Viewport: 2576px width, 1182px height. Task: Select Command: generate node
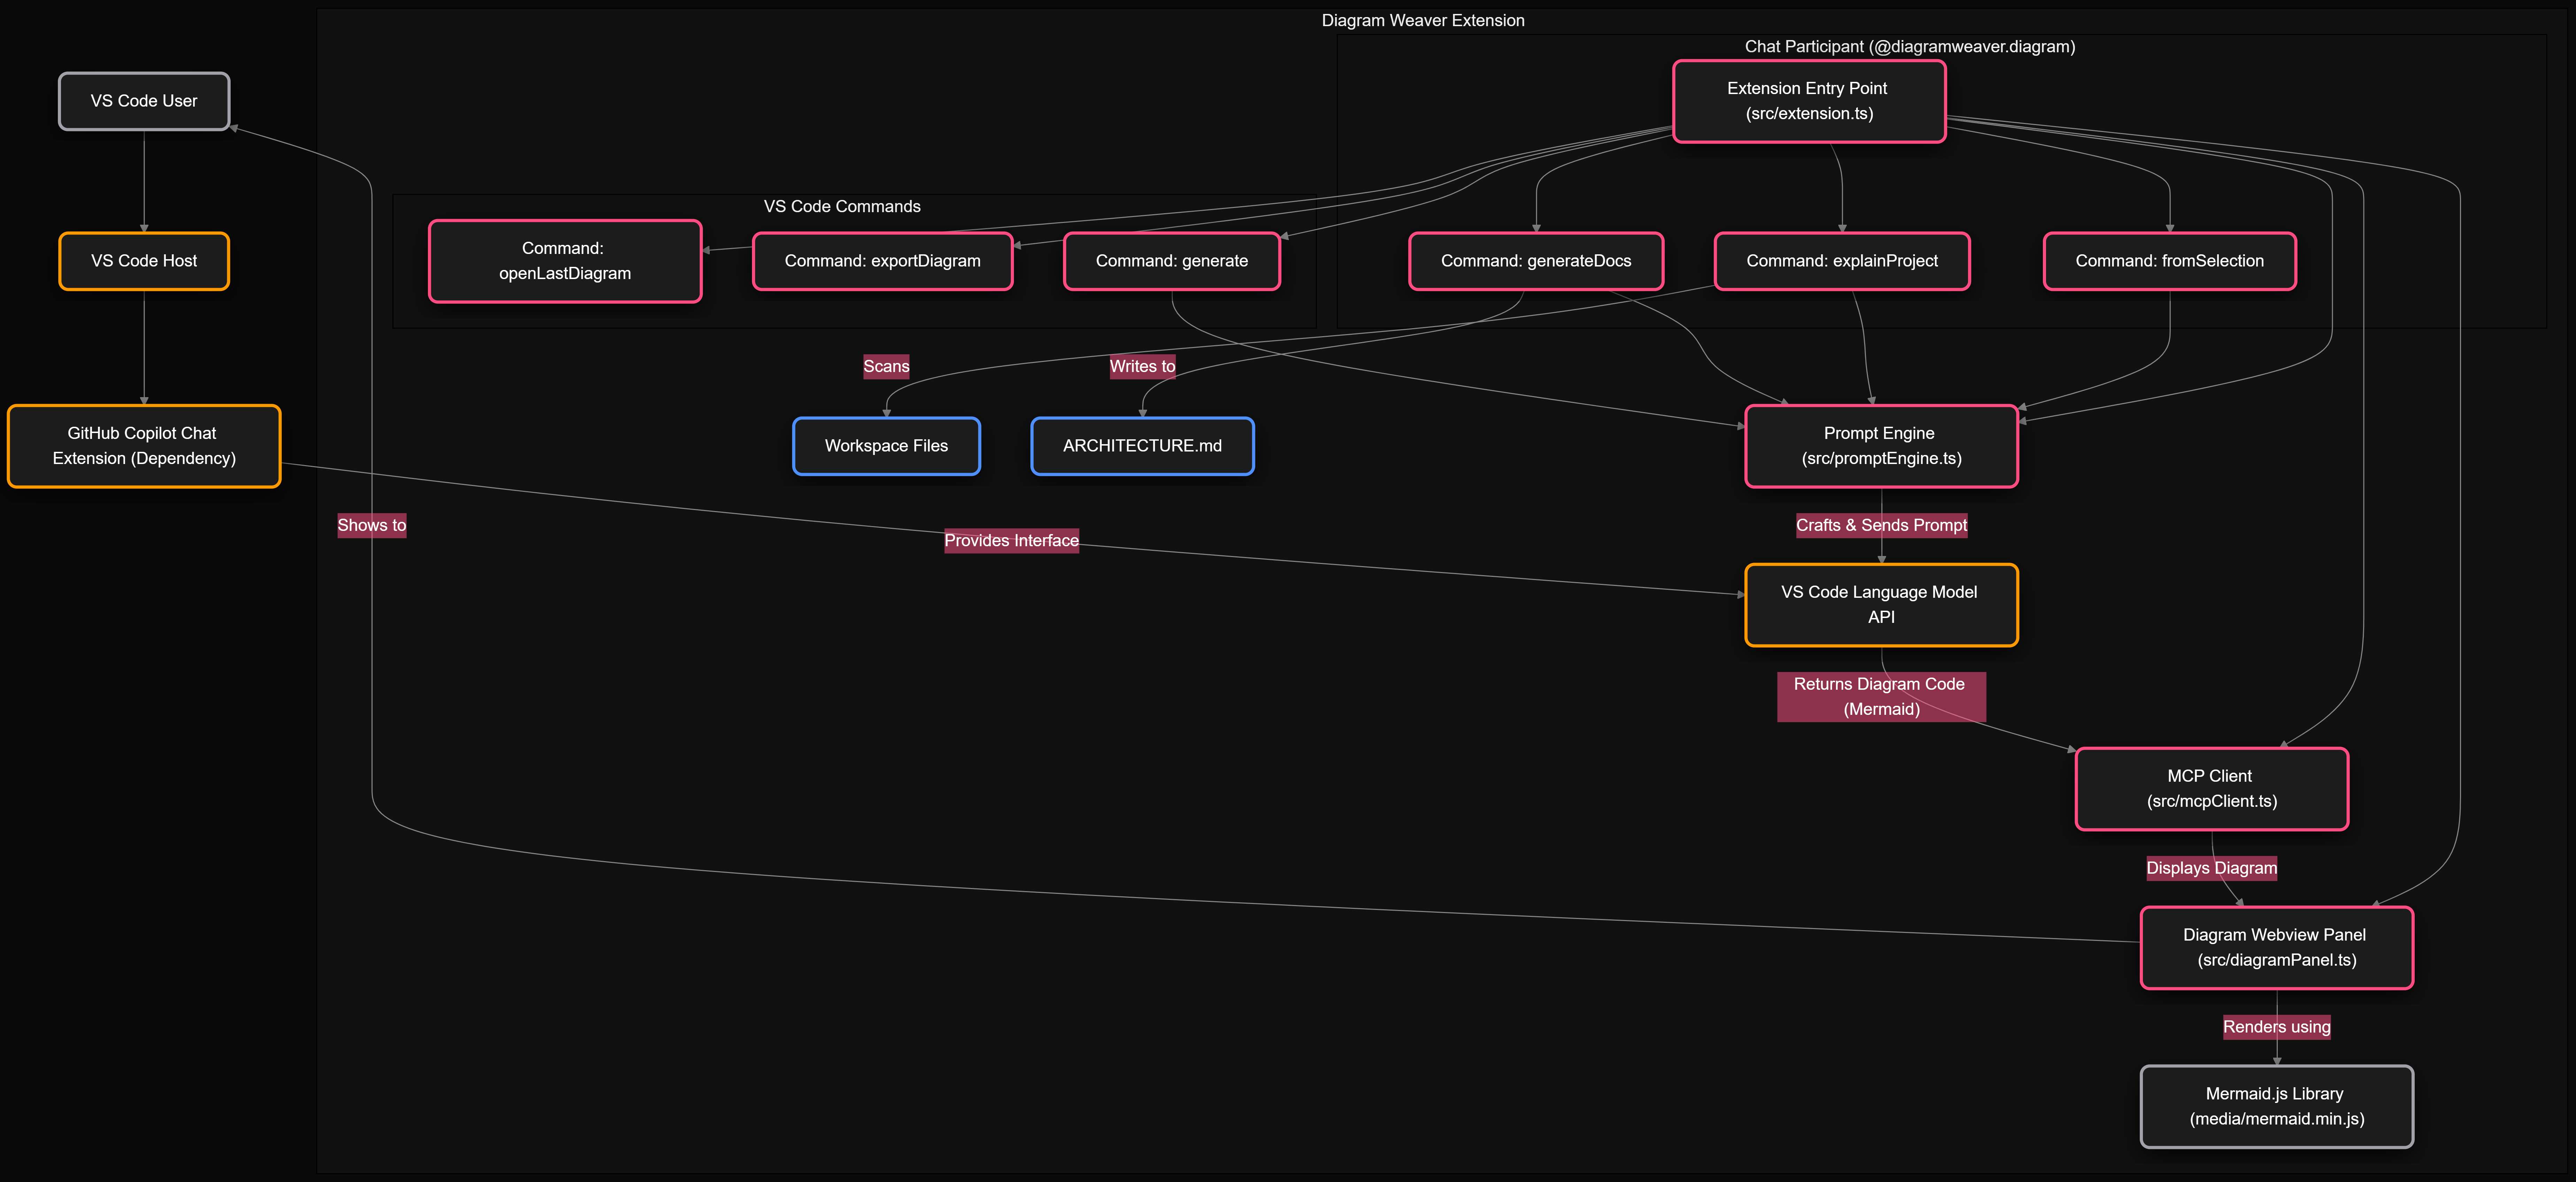[1172, 261]
